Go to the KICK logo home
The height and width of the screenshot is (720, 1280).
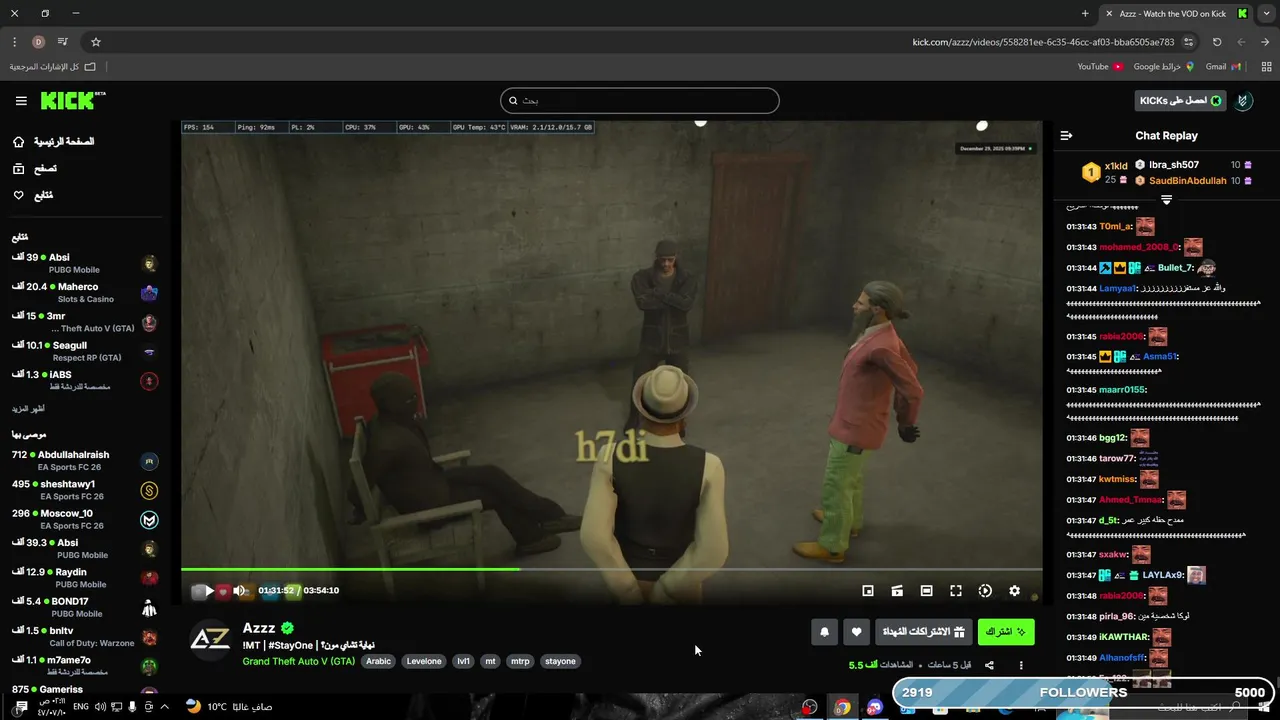(73, 101)
